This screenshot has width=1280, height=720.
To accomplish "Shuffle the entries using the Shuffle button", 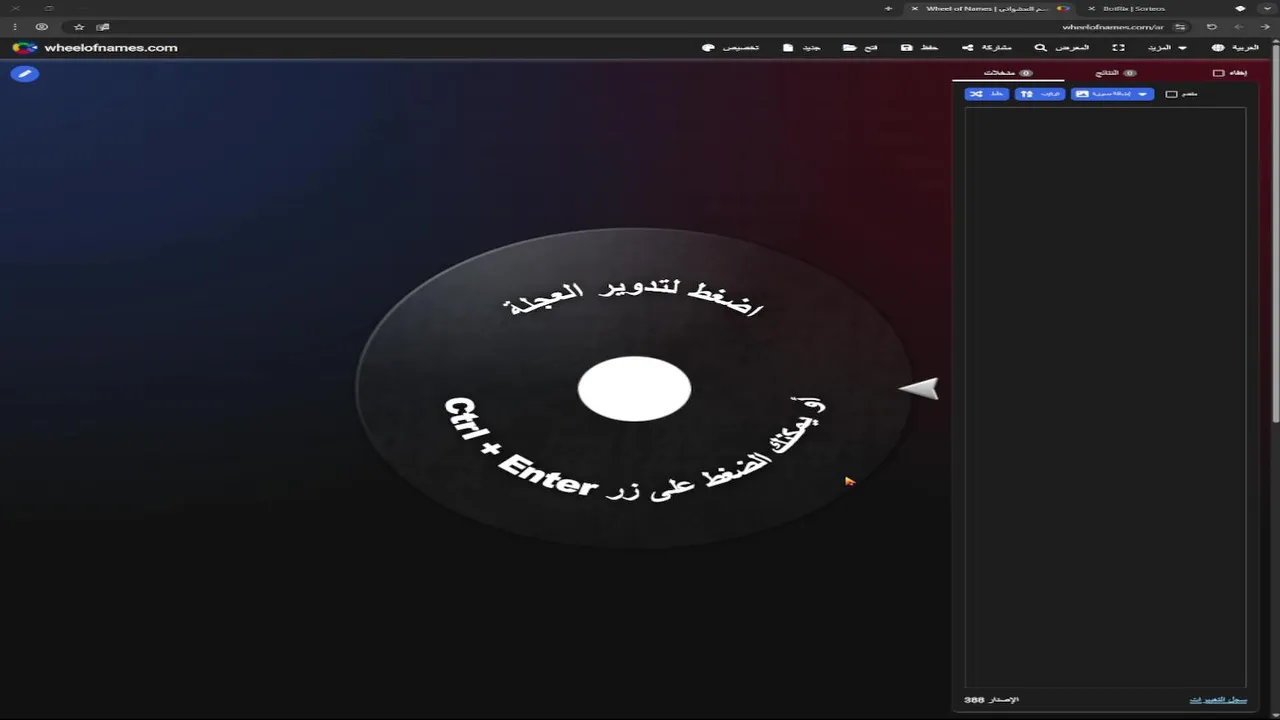I will click(987, 94).
